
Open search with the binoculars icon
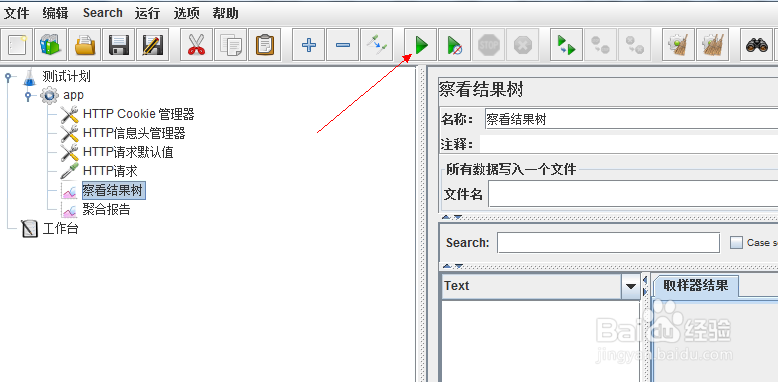tap(757, 45)
